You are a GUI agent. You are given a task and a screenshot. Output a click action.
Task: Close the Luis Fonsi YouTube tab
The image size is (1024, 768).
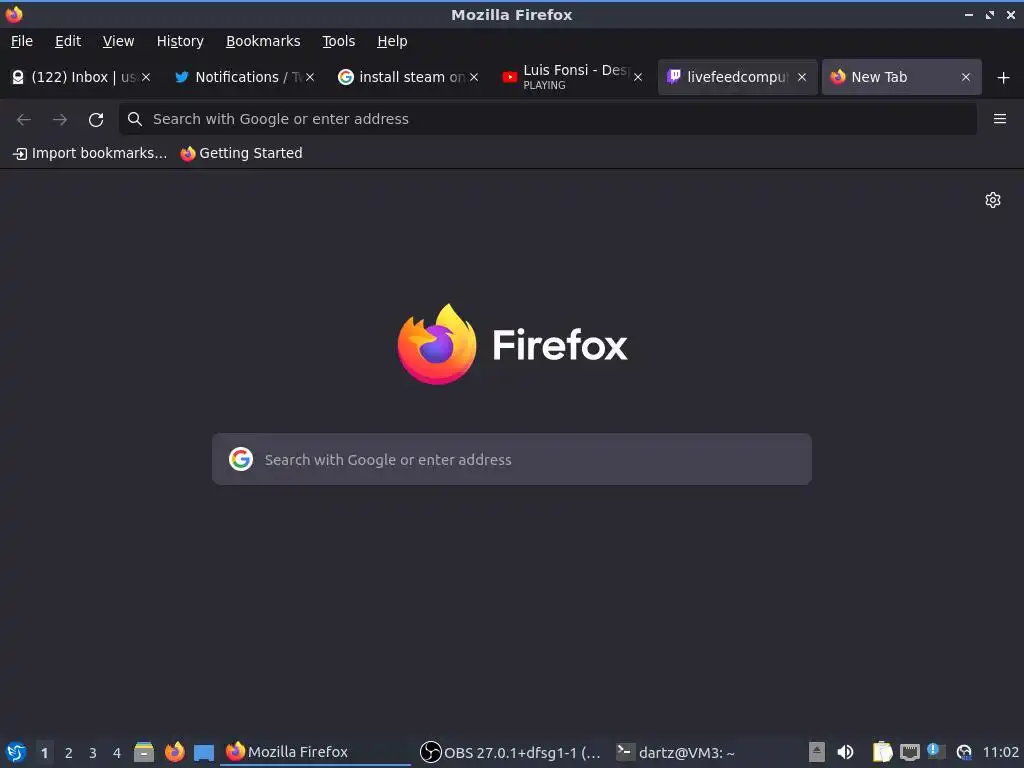tap(638, 77)
